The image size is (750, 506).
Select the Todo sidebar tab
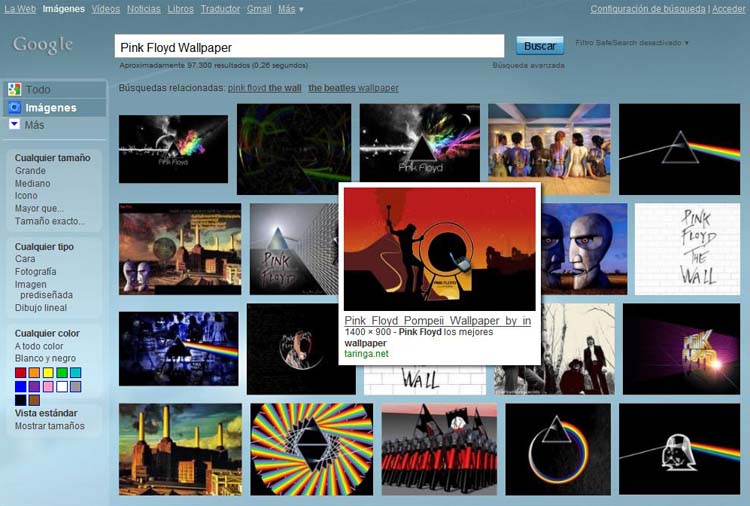[x=55, y=89]
